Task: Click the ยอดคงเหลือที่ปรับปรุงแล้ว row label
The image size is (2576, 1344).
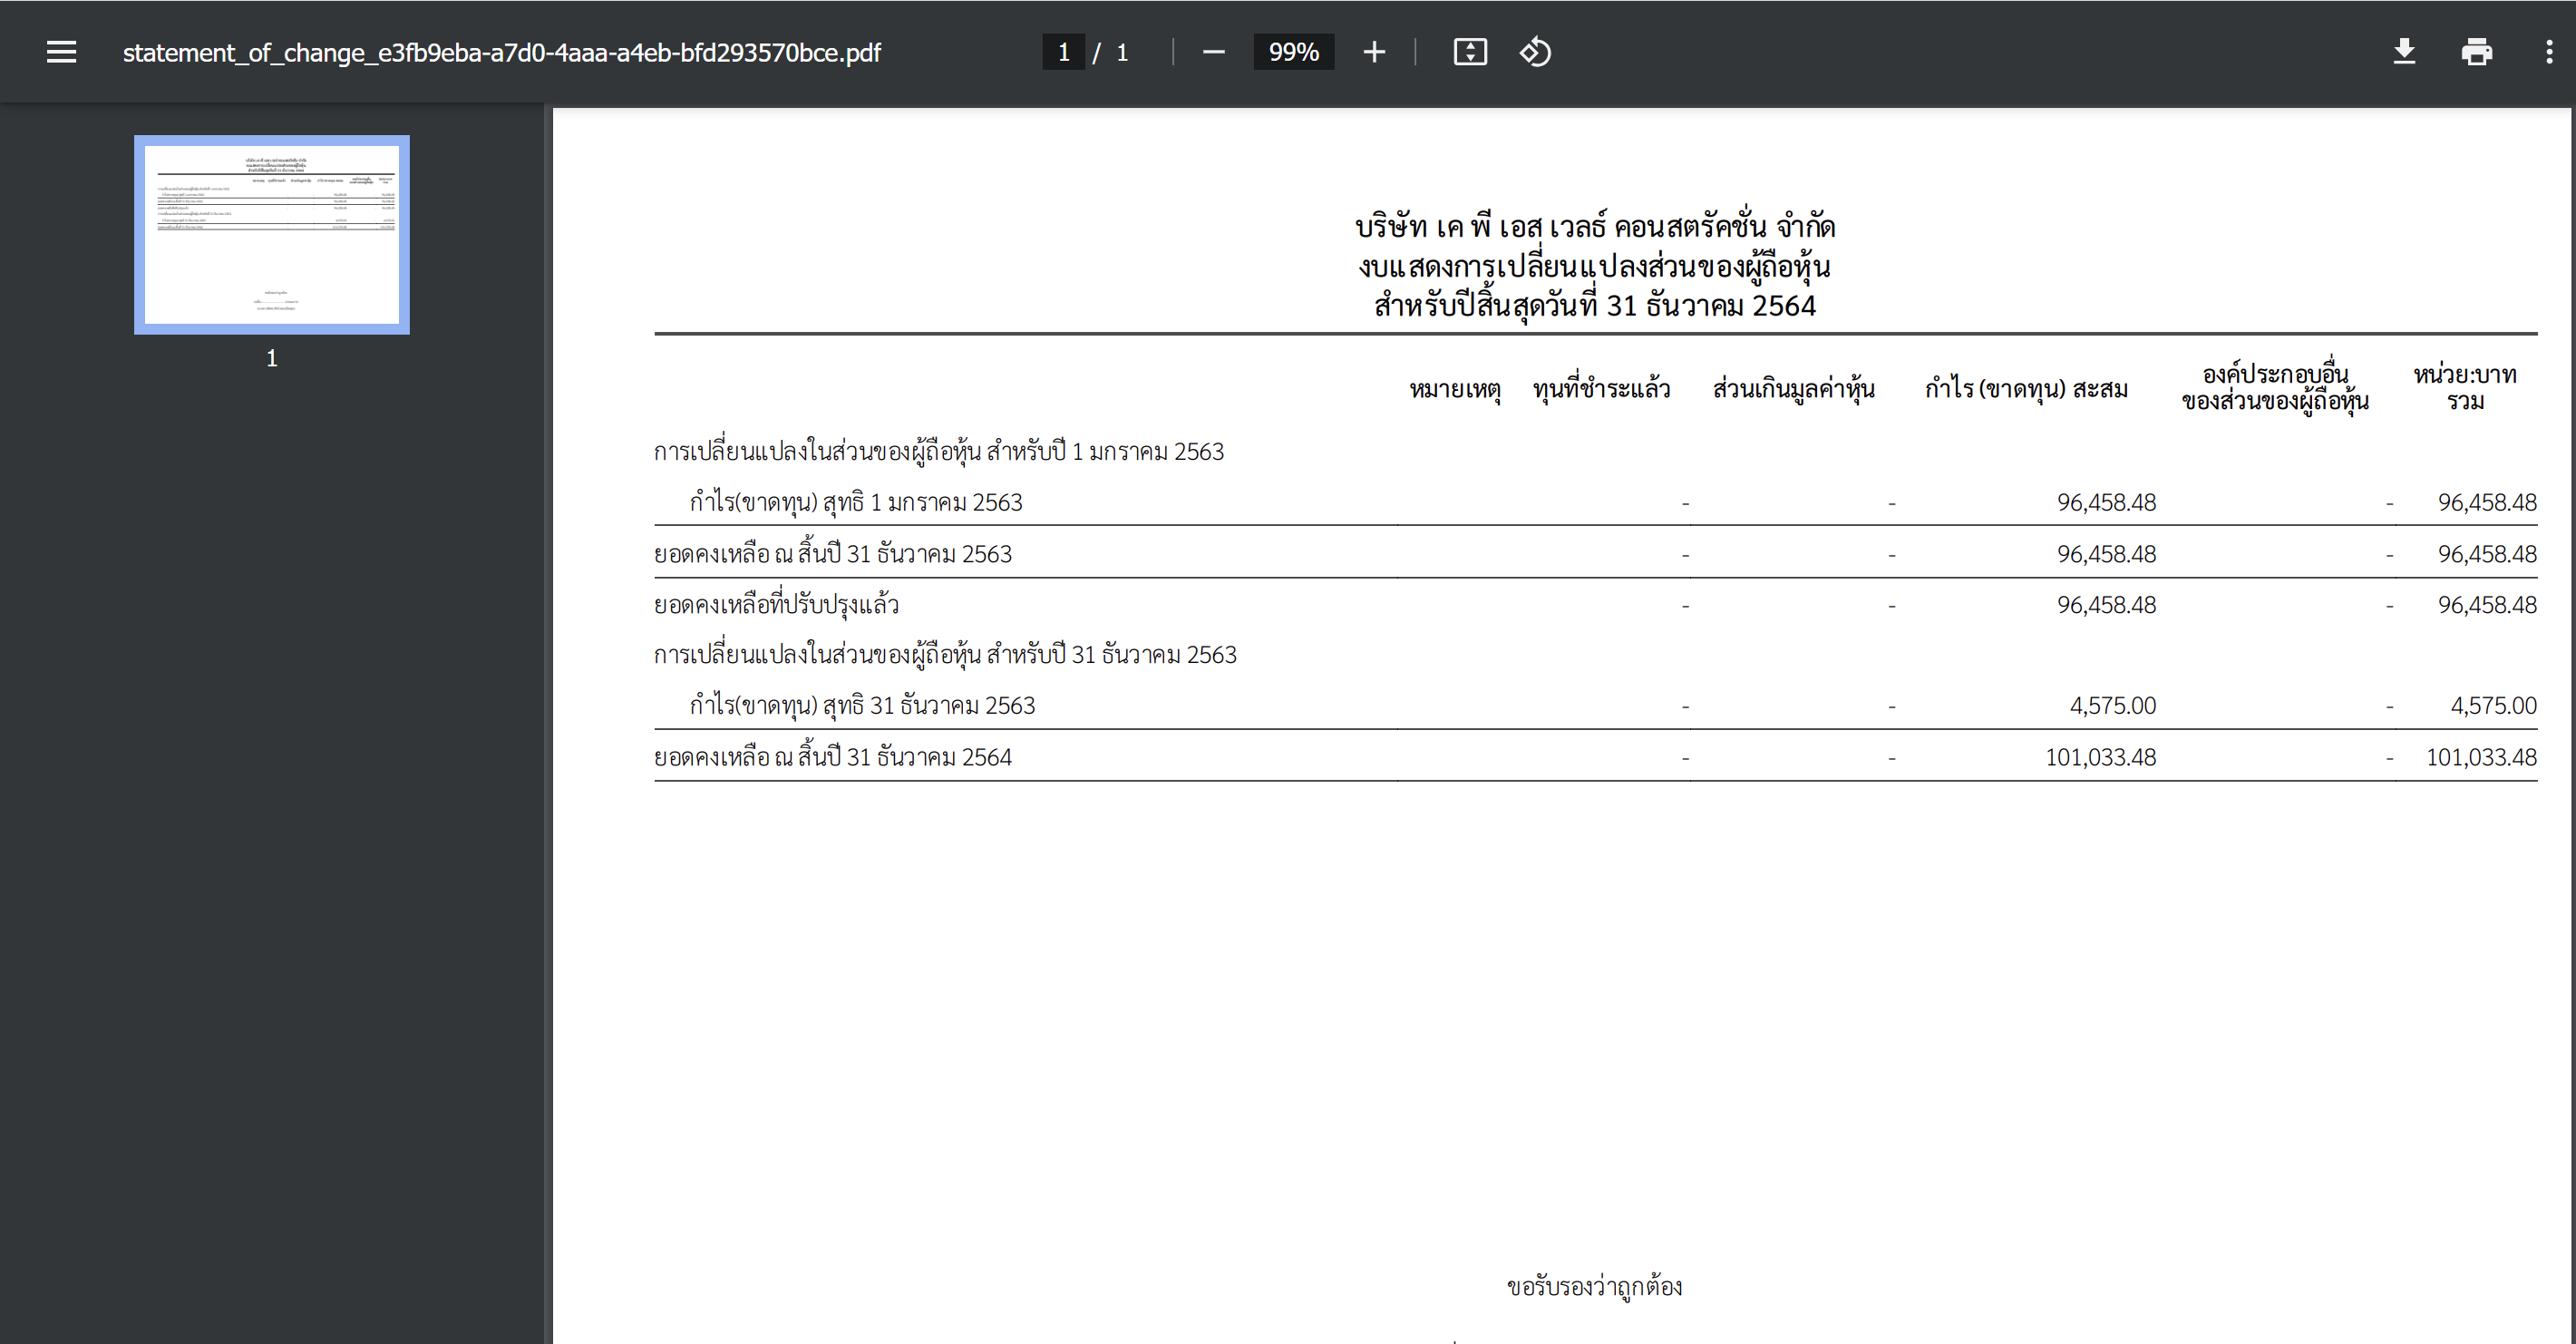Action: point(776,605)
